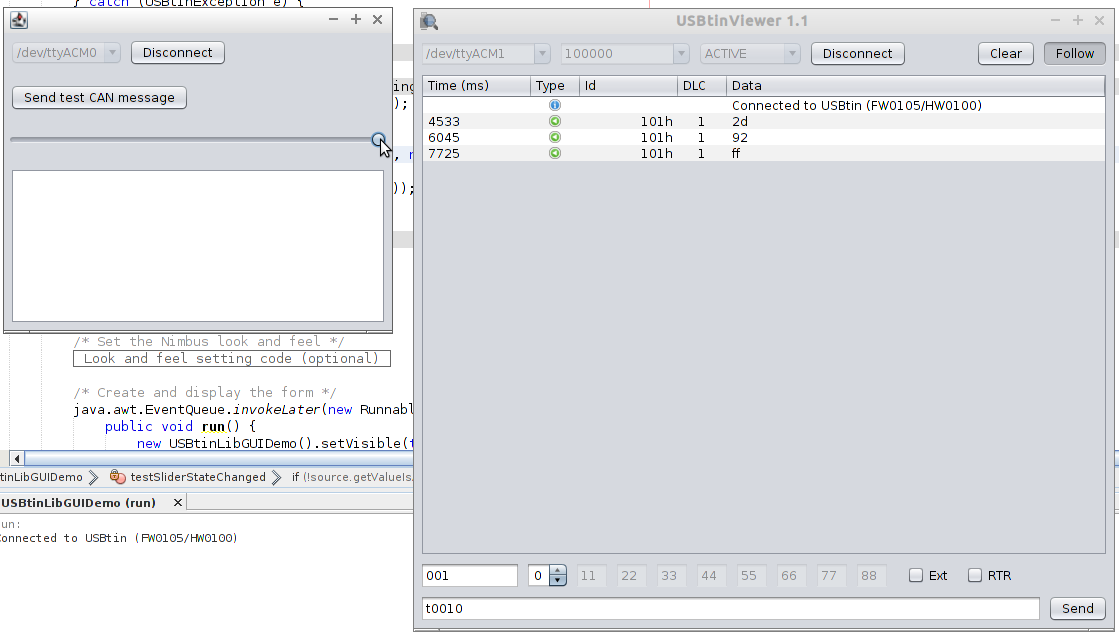Image resolution: width=1119 pixels, height=638 pixels.
Task: Toggle the Follow button in USBtinViewer
Action: [x=1075, y=54]
